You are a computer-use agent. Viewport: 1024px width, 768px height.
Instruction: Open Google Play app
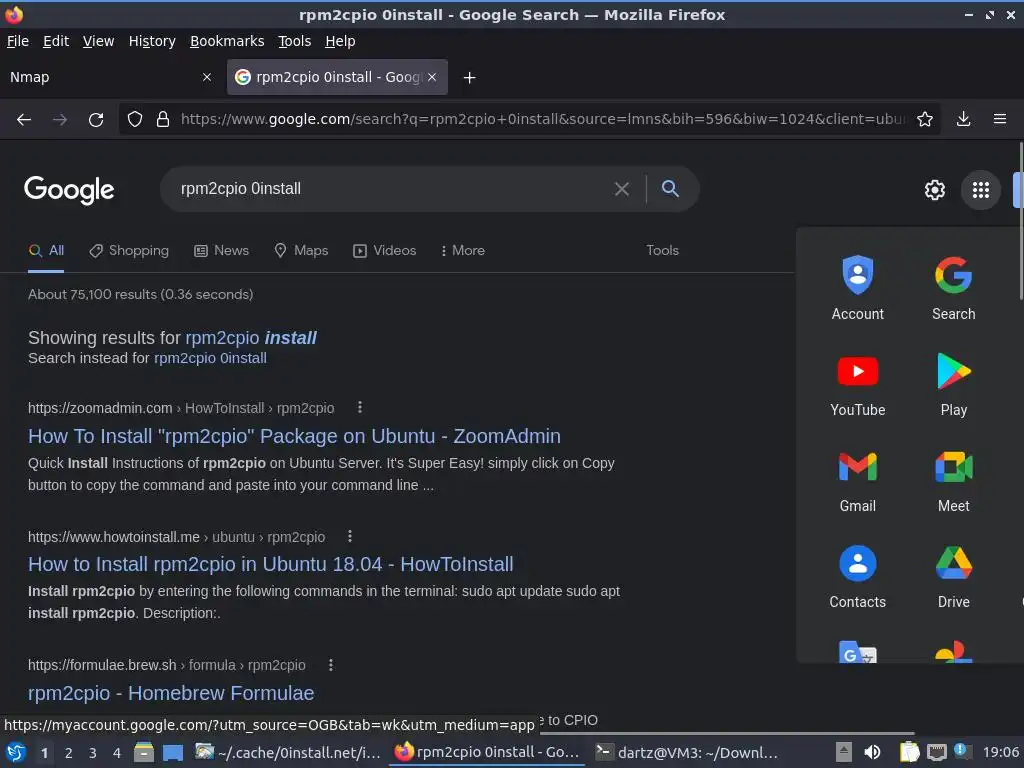click(x=953, y=385)
